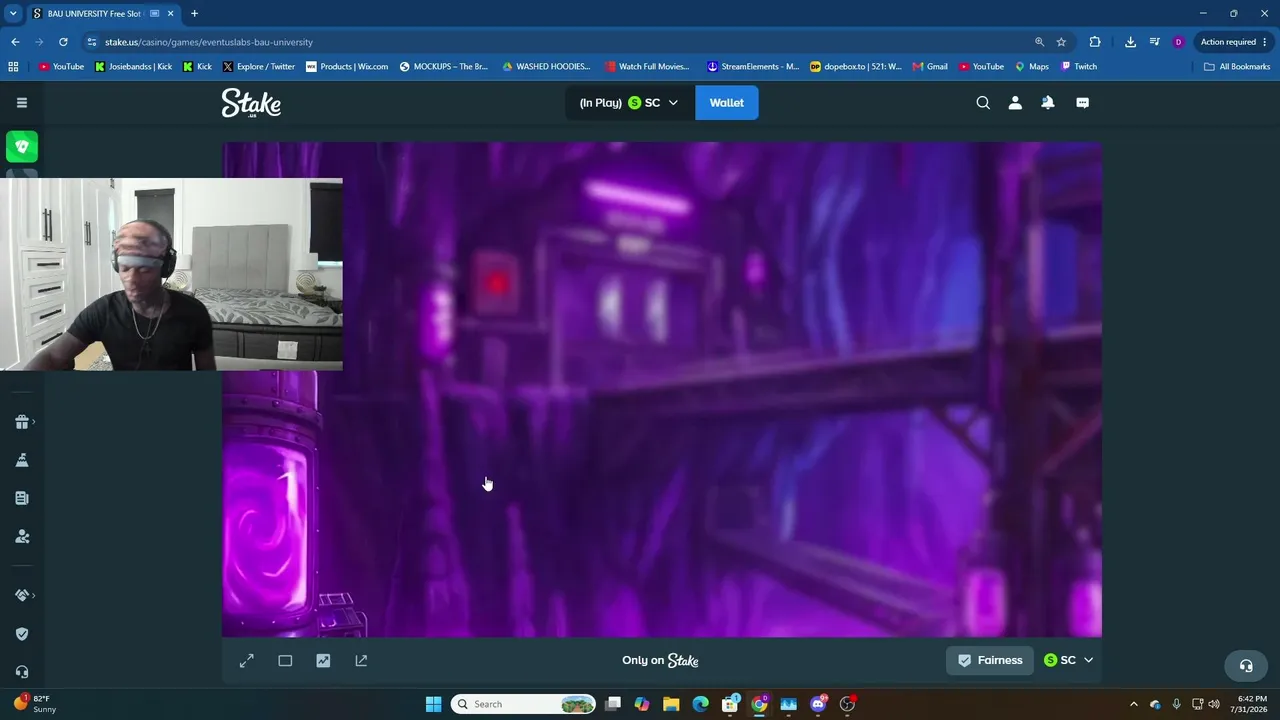Open File Explorer from the taskbar
The width and height of the screenshot is (1280, 720).
point(671,704)
